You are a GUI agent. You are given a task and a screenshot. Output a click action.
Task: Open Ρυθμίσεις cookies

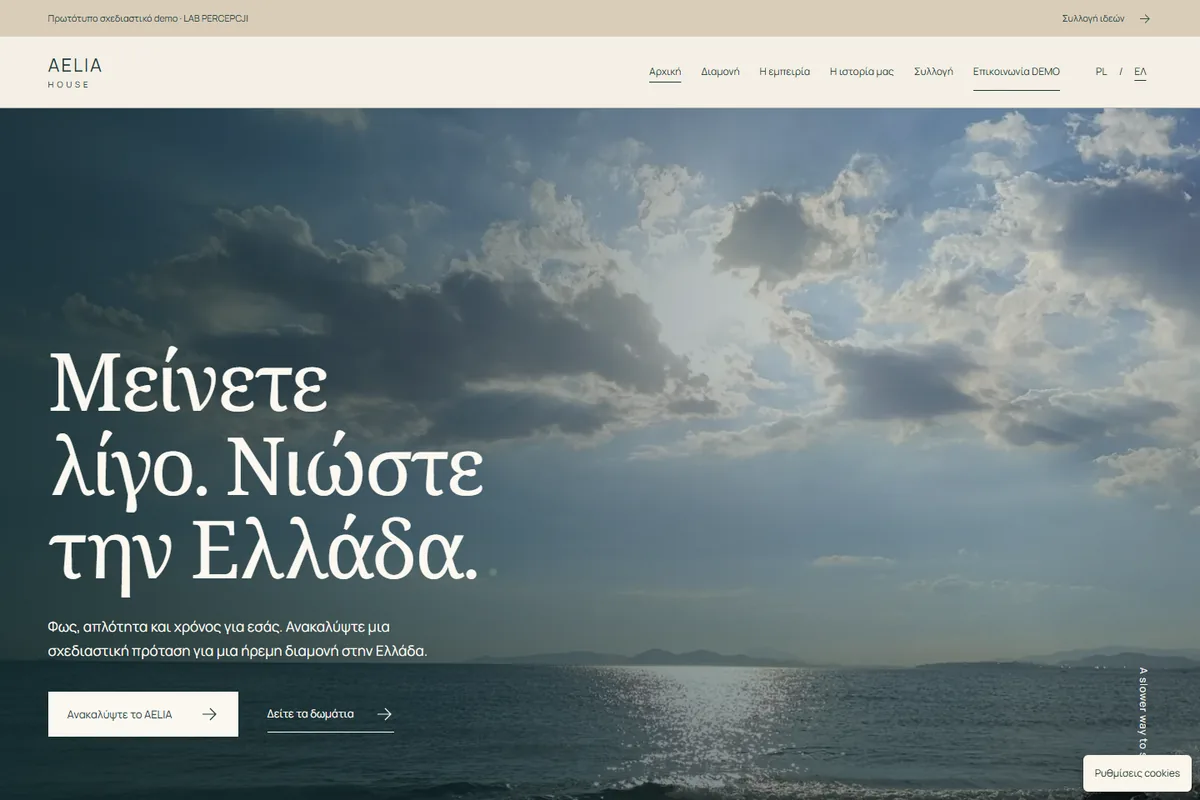click(1137, 773)
